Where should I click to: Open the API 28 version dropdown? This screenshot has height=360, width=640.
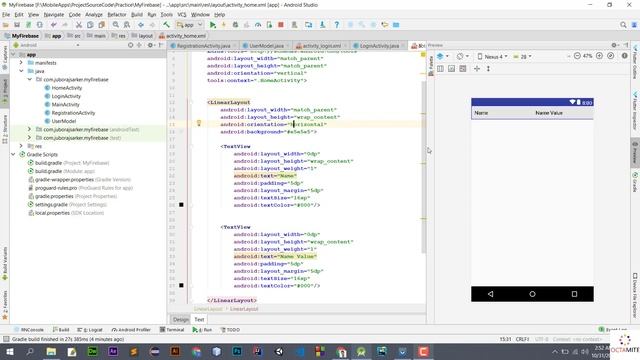(522, 56)
